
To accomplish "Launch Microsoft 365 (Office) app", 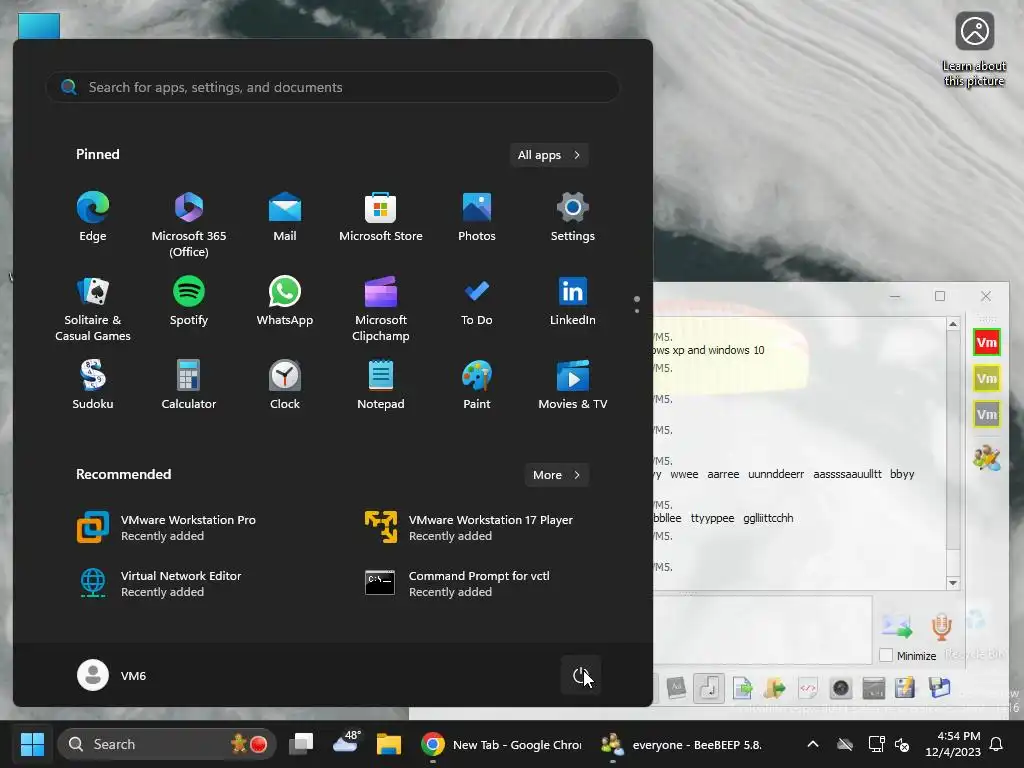I will [x=189, y=225].
